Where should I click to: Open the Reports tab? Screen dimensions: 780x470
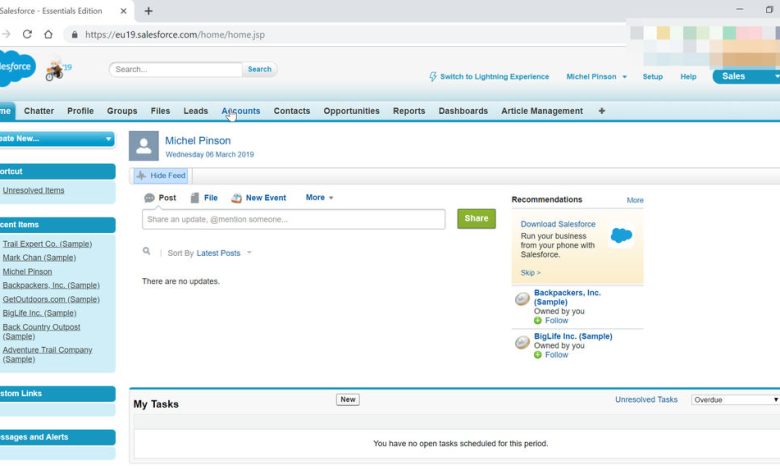(409, 111)
